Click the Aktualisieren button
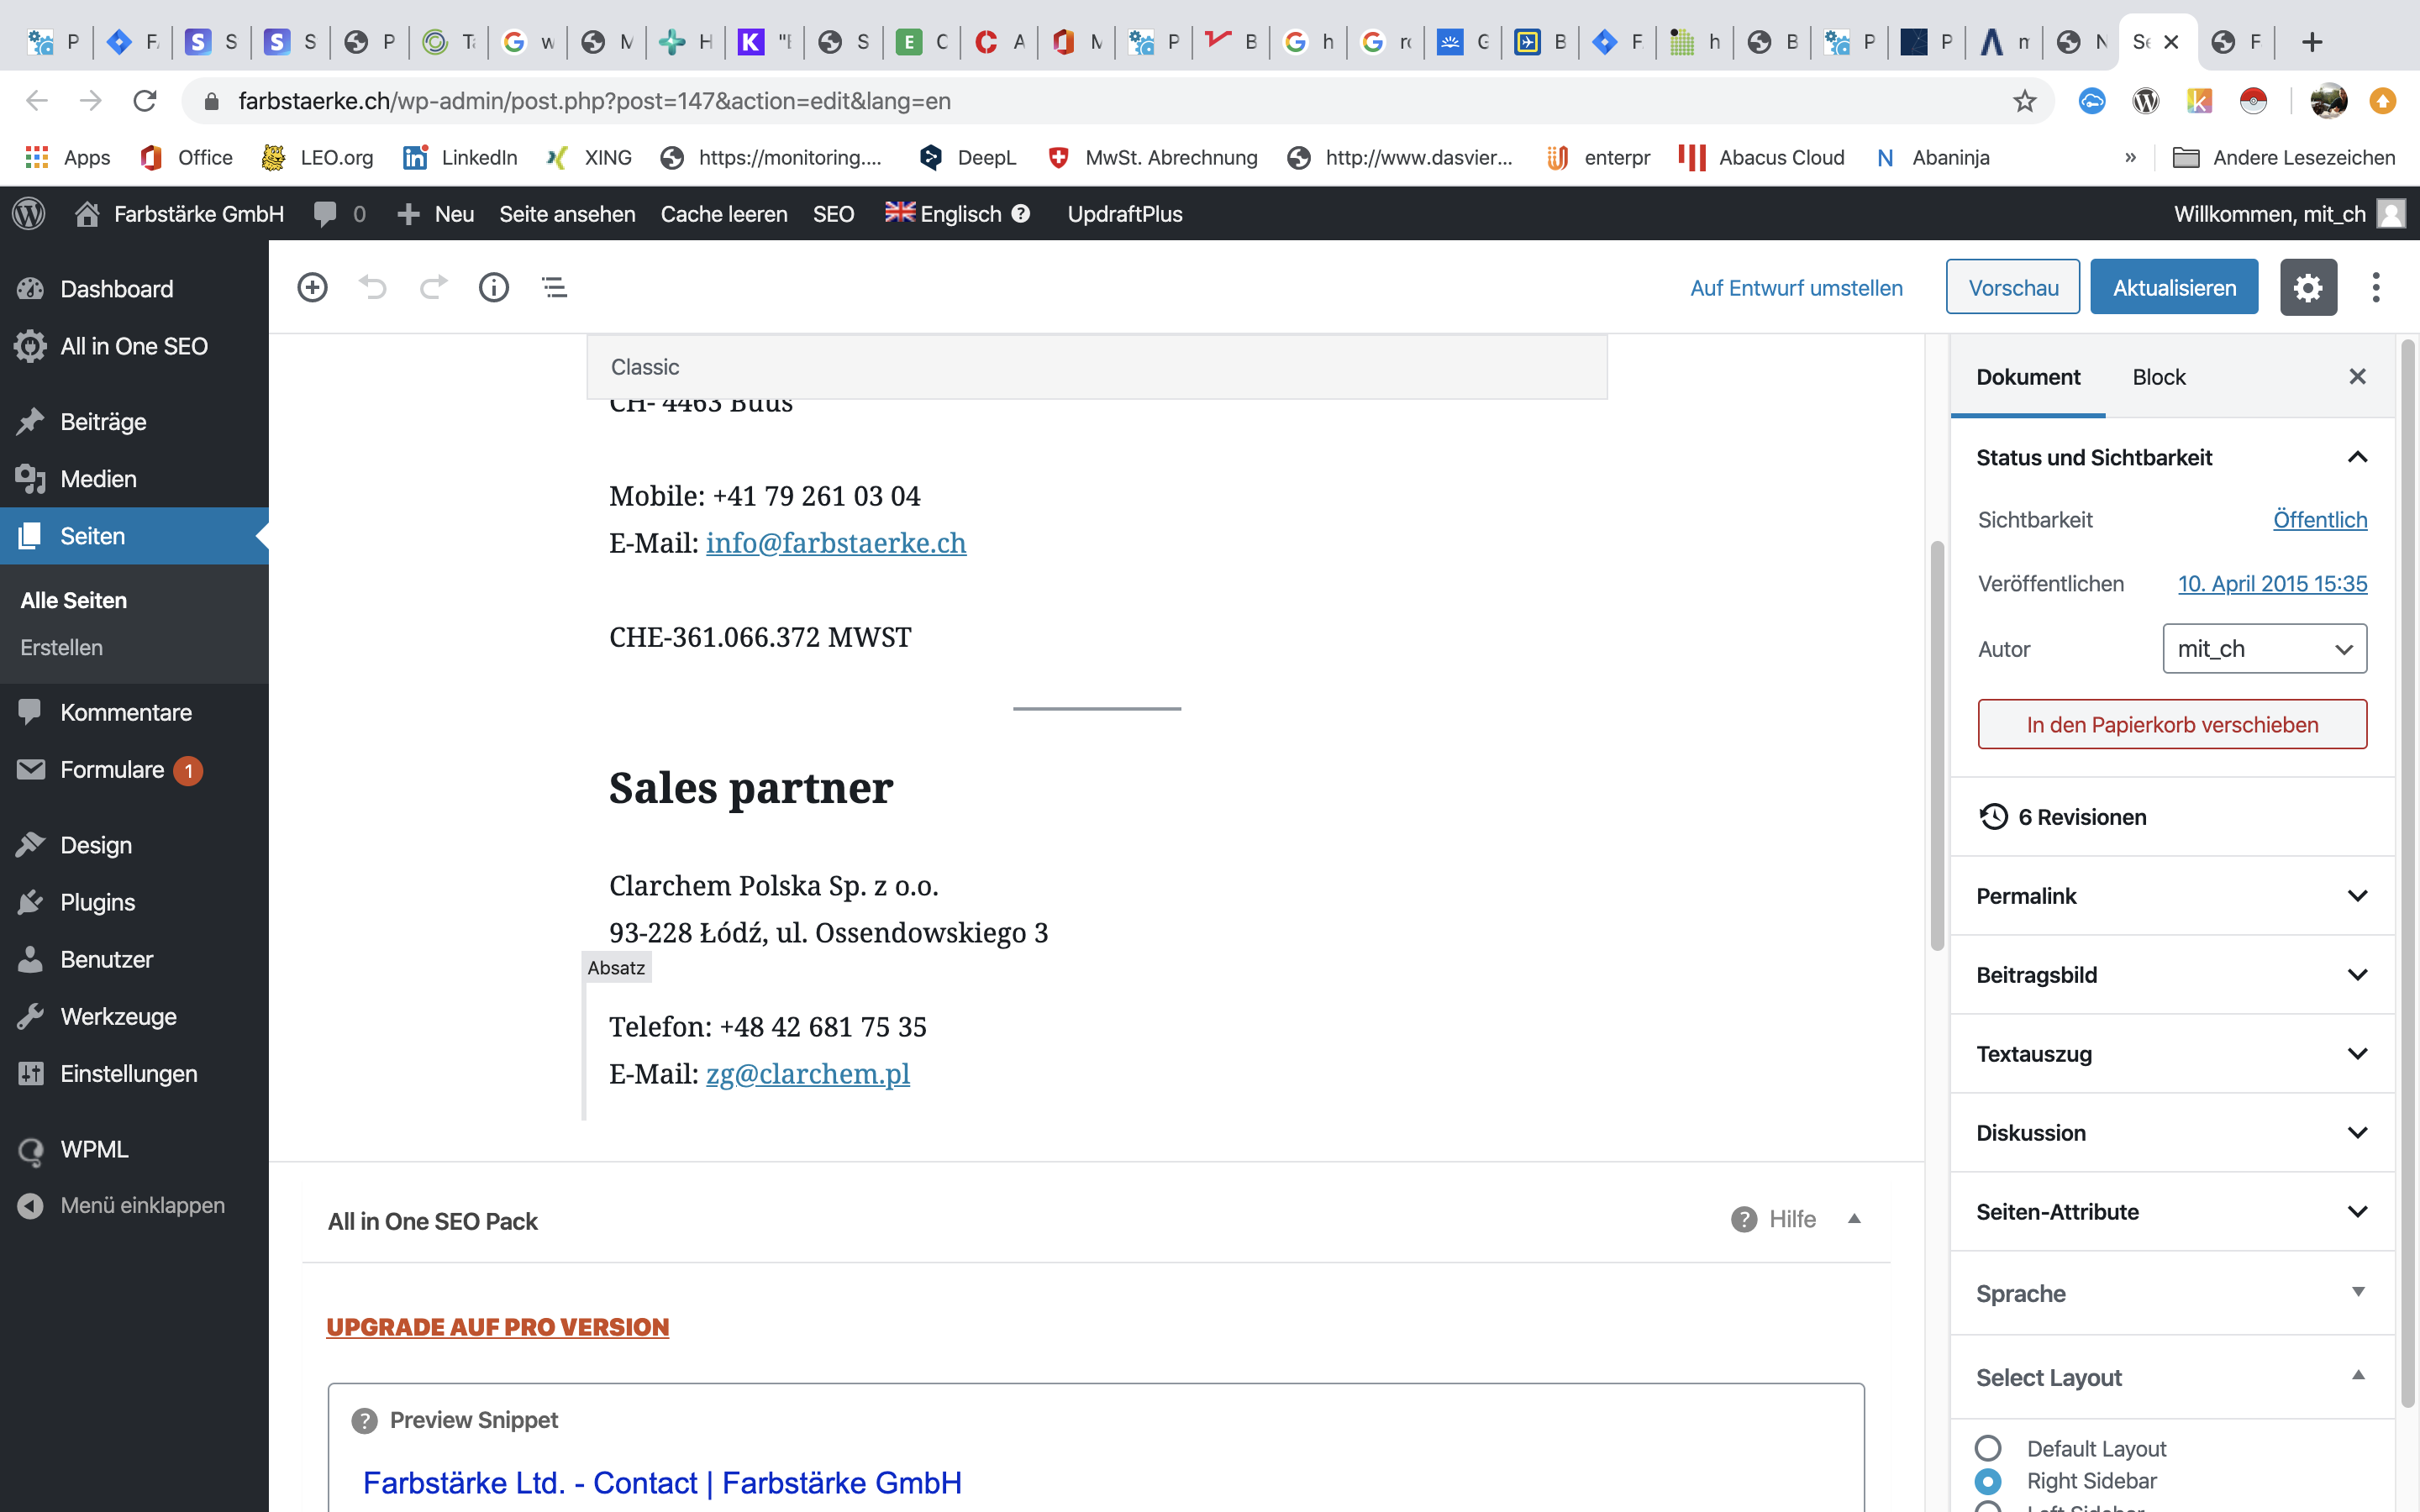This screenshot has width=2420, height=1512. tap(2174, 288)
